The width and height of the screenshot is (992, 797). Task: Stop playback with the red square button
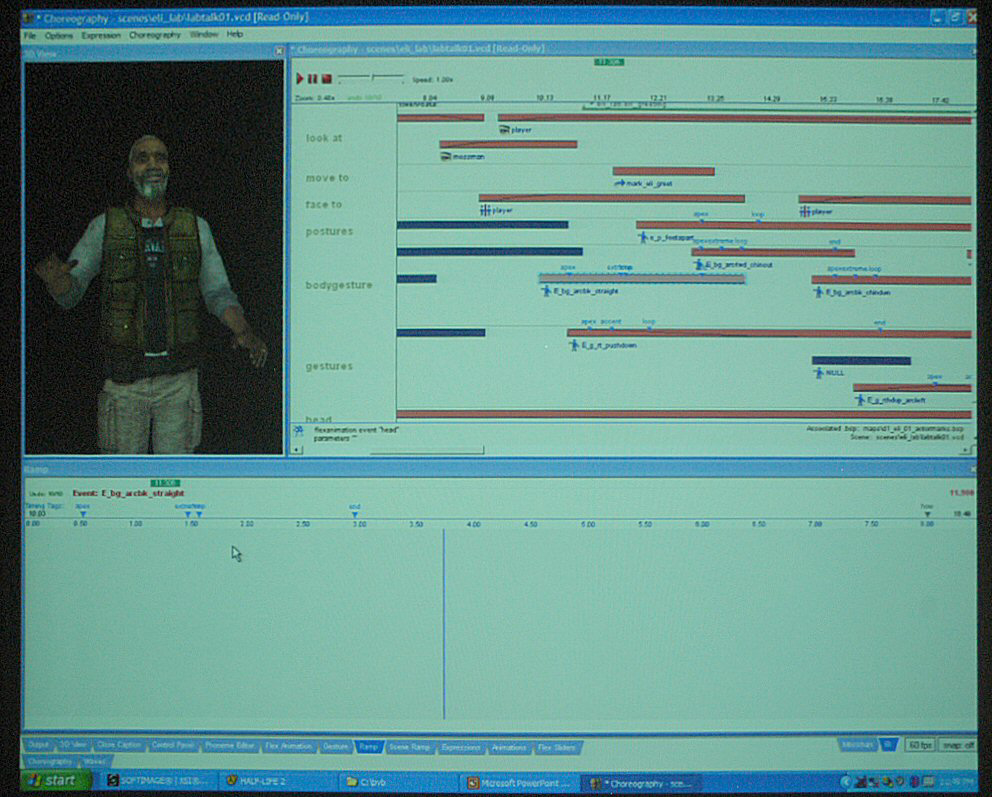[326, 78]
